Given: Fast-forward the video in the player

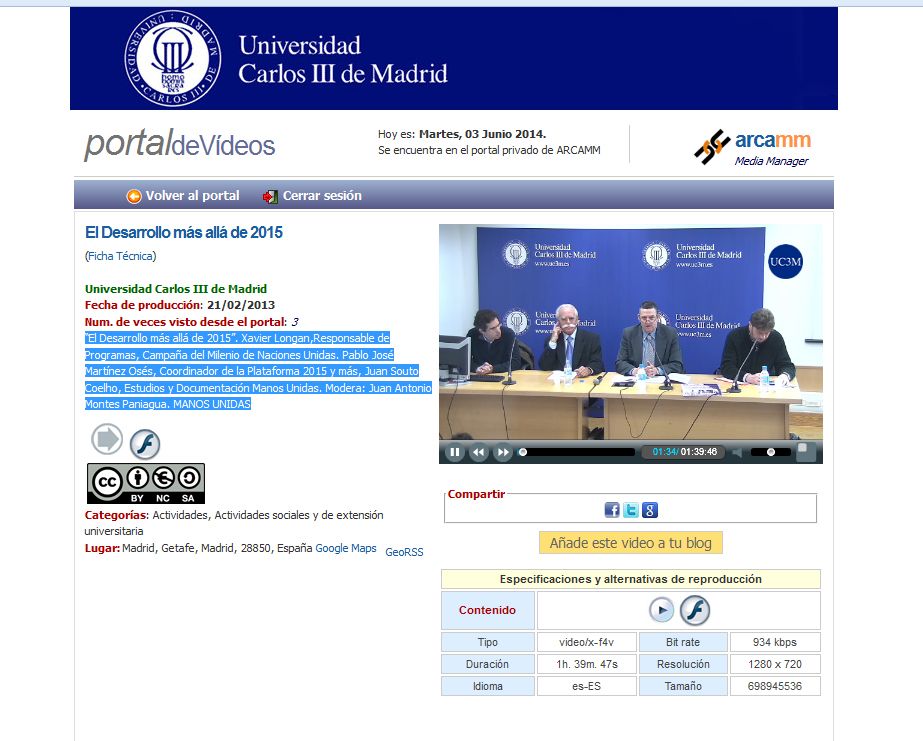Looking at the screenshot, I should [x=503, y=452].
